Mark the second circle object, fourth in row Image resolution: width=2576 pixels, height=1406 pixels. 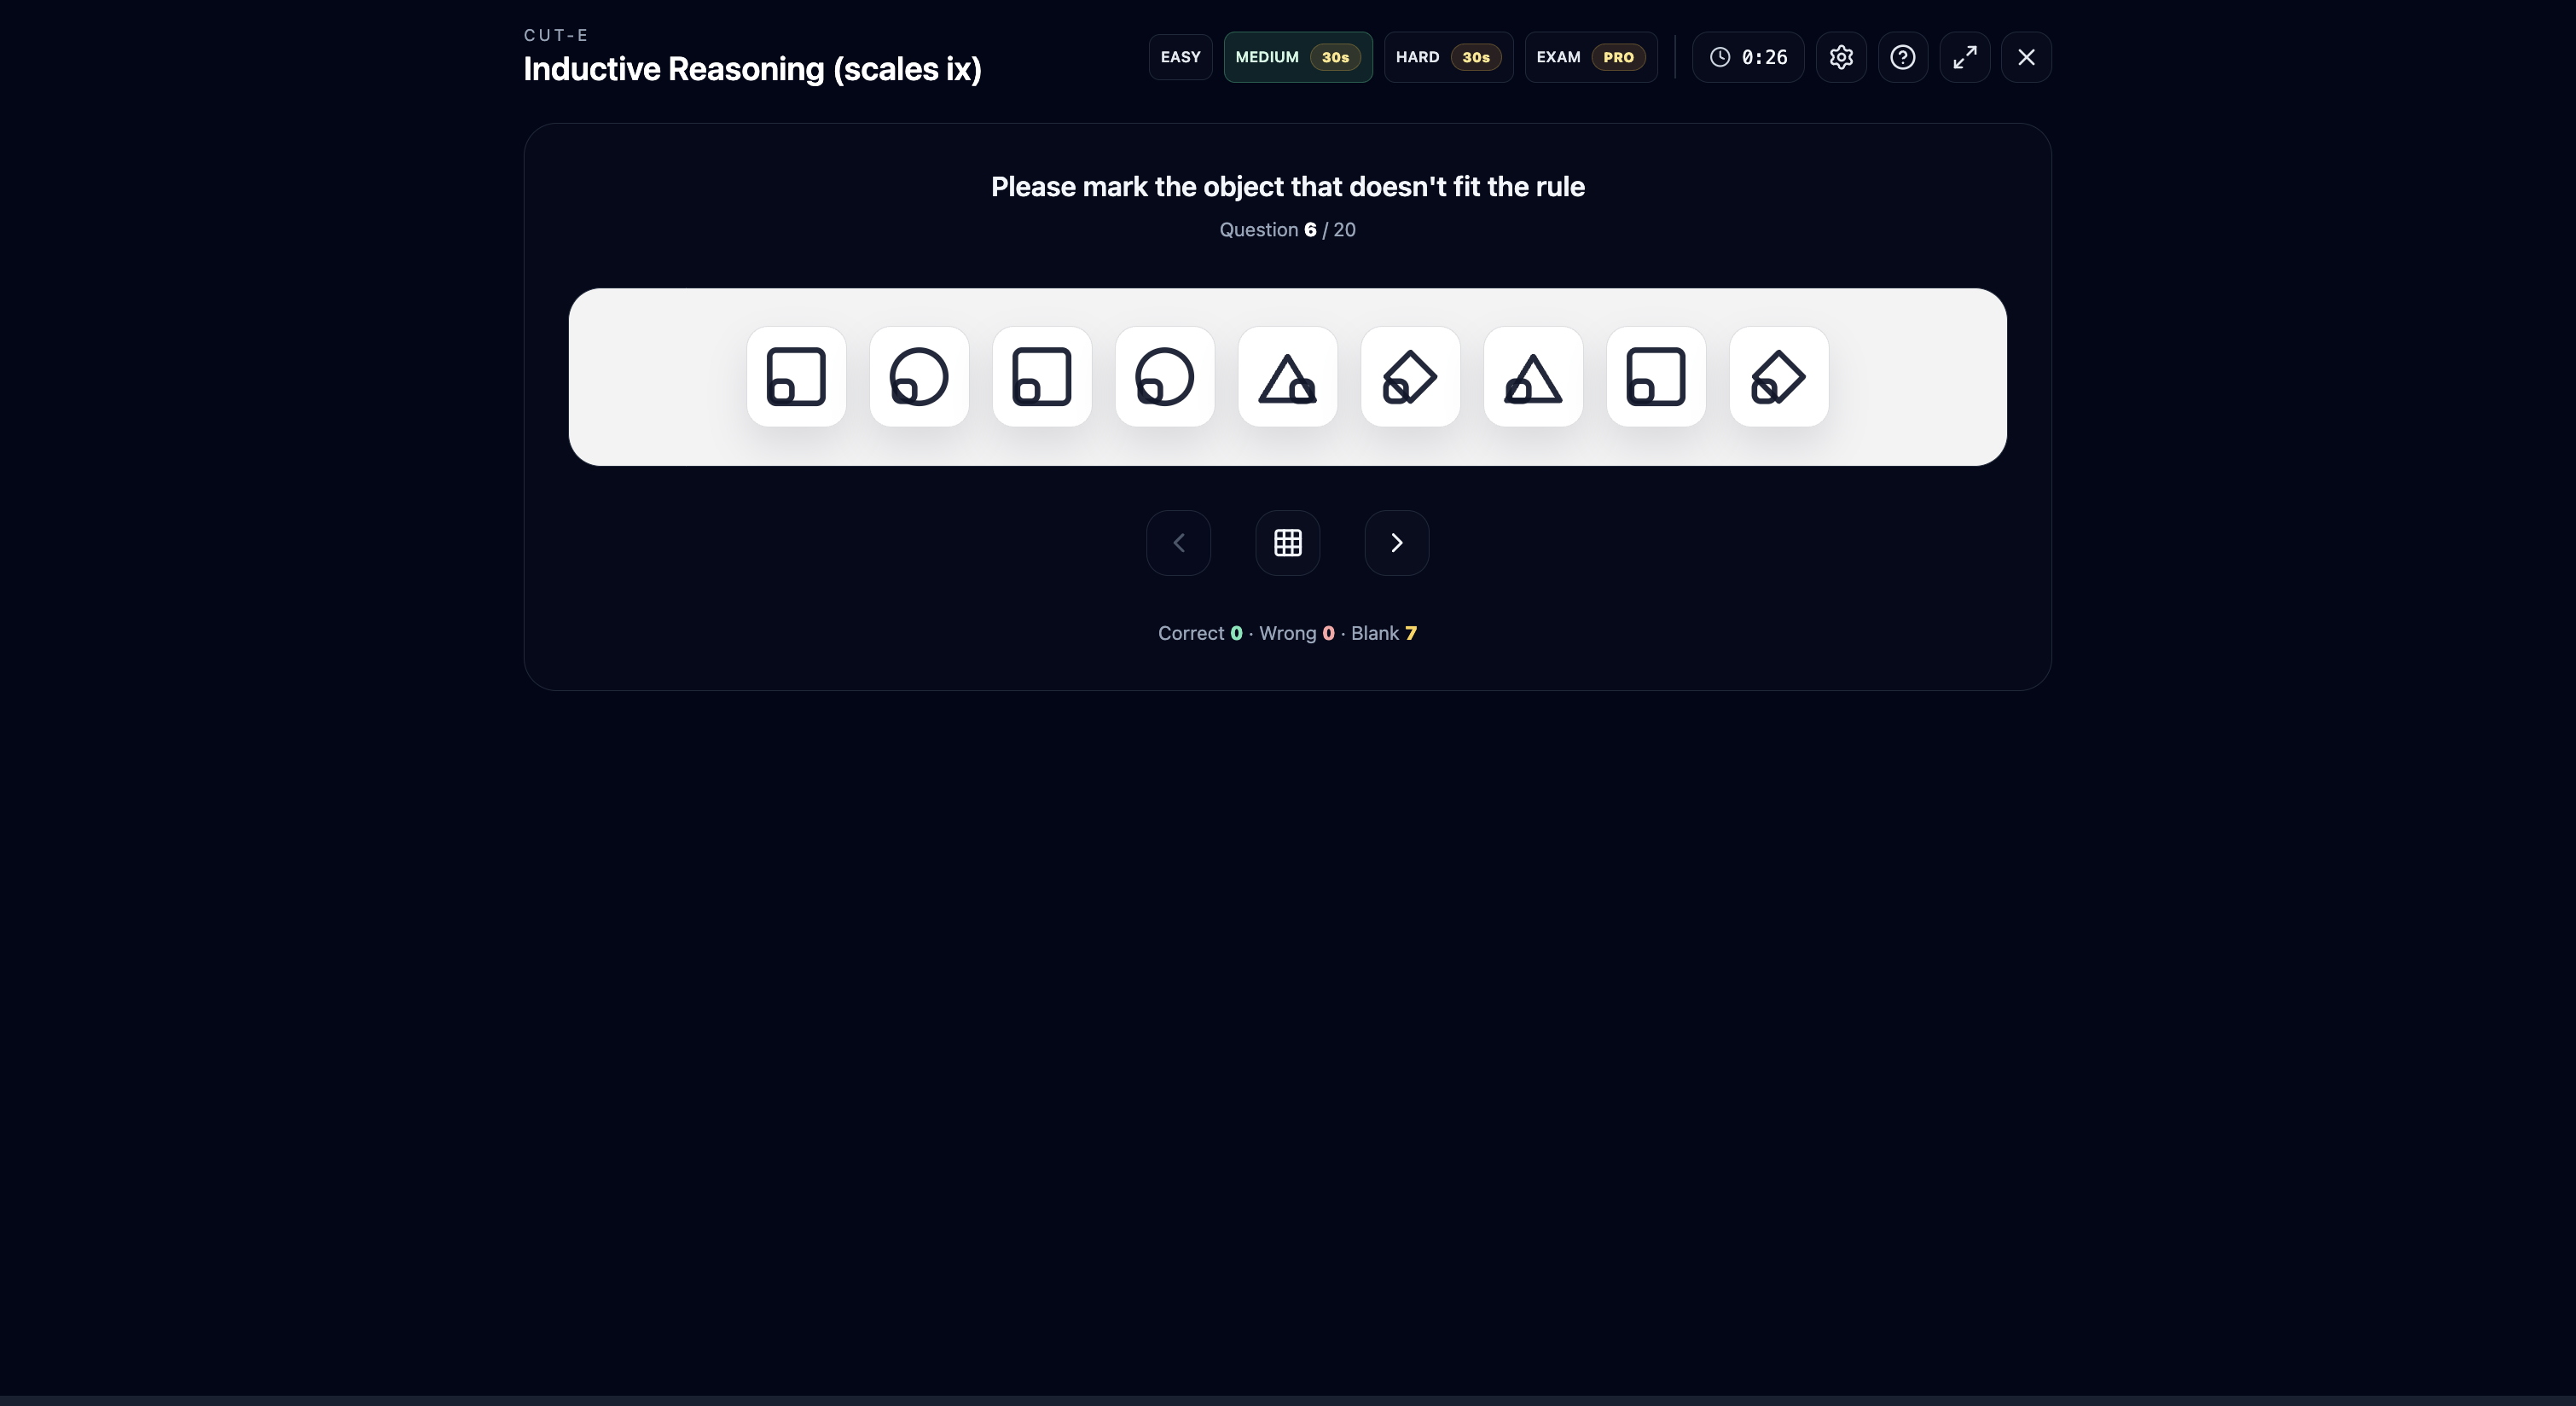click(1165, 377)
